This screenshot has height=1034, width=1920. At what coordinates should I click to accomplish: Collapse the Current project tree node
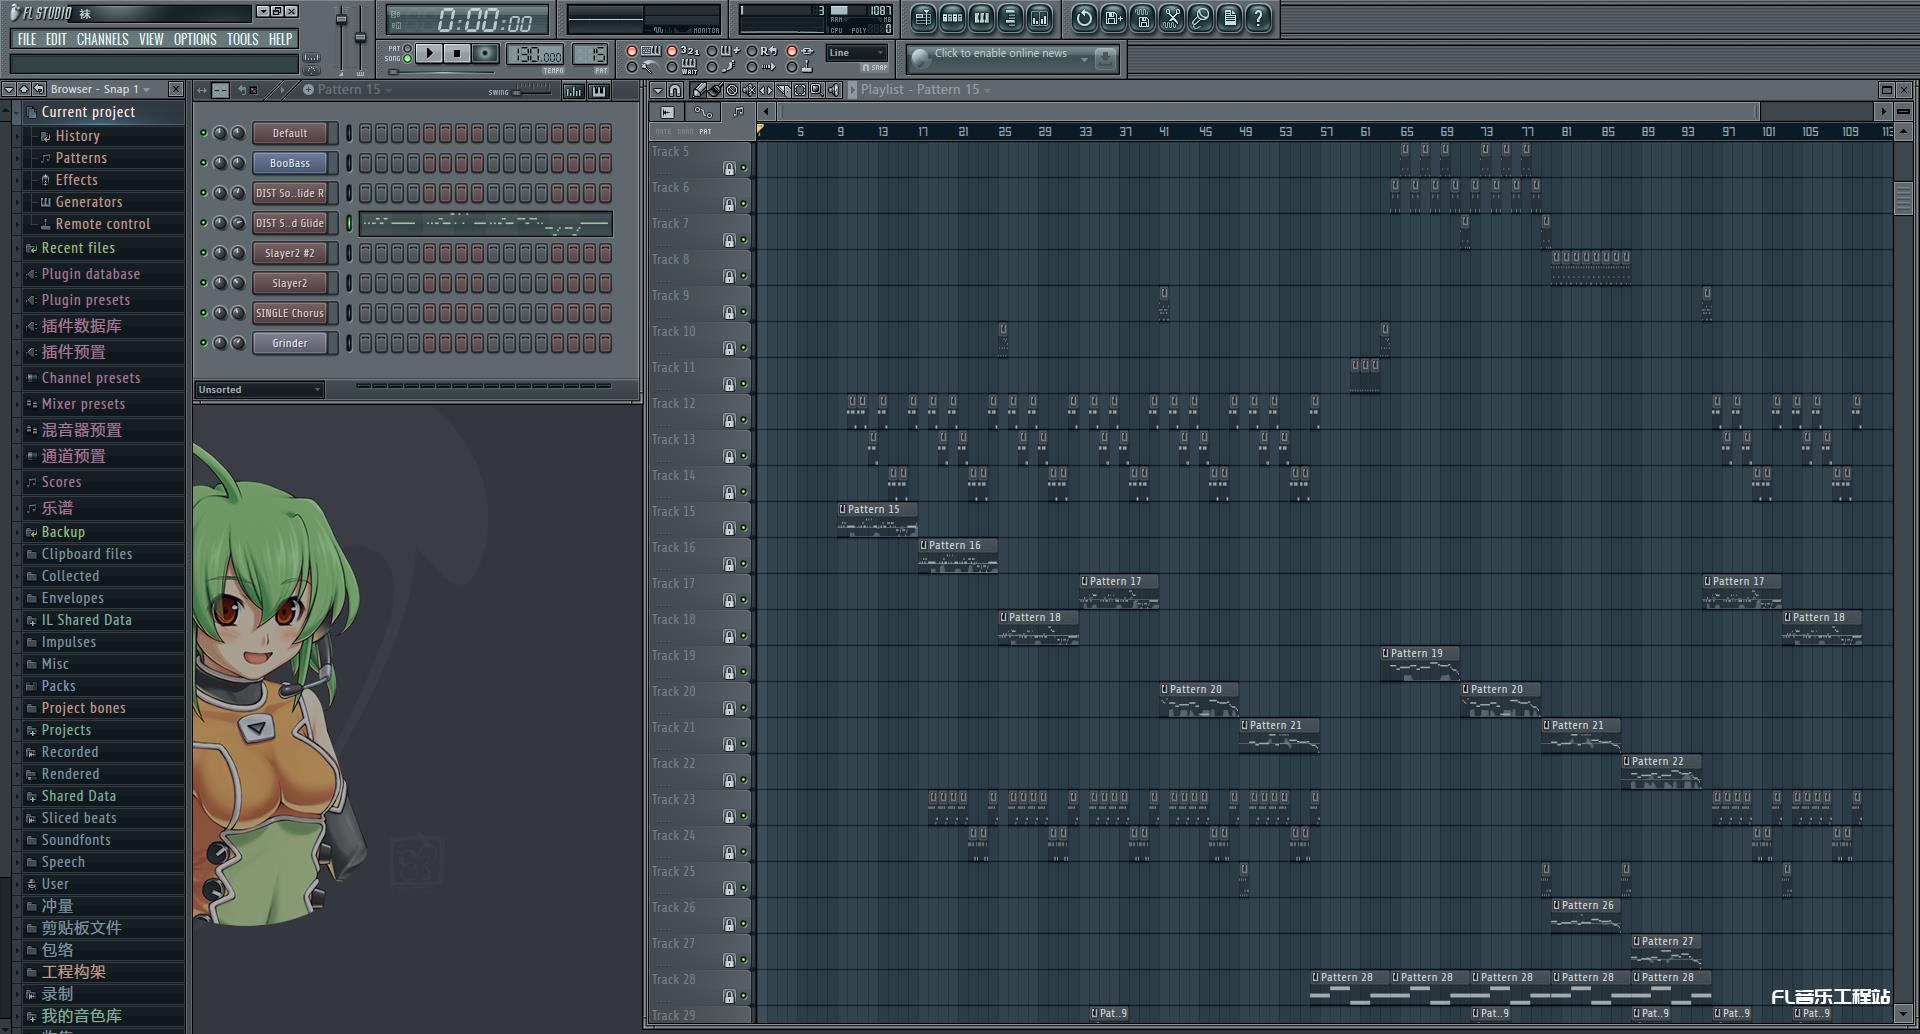17,113
